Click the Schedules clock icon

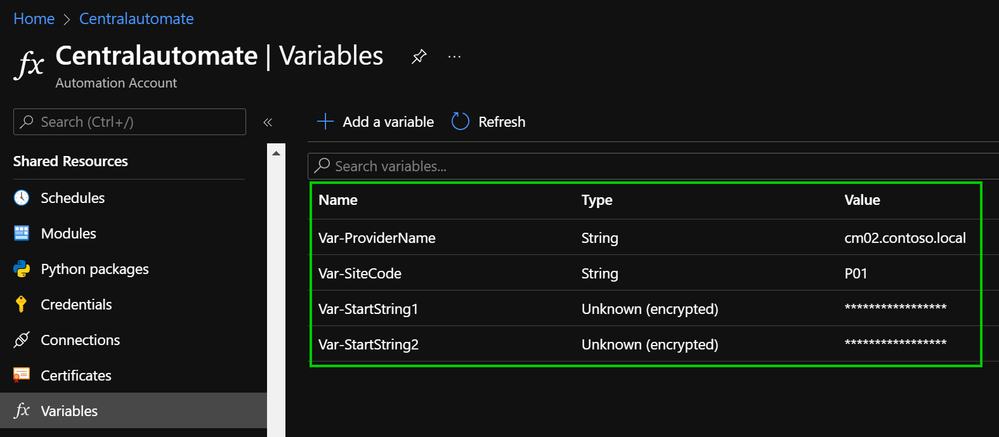[22, 198]
